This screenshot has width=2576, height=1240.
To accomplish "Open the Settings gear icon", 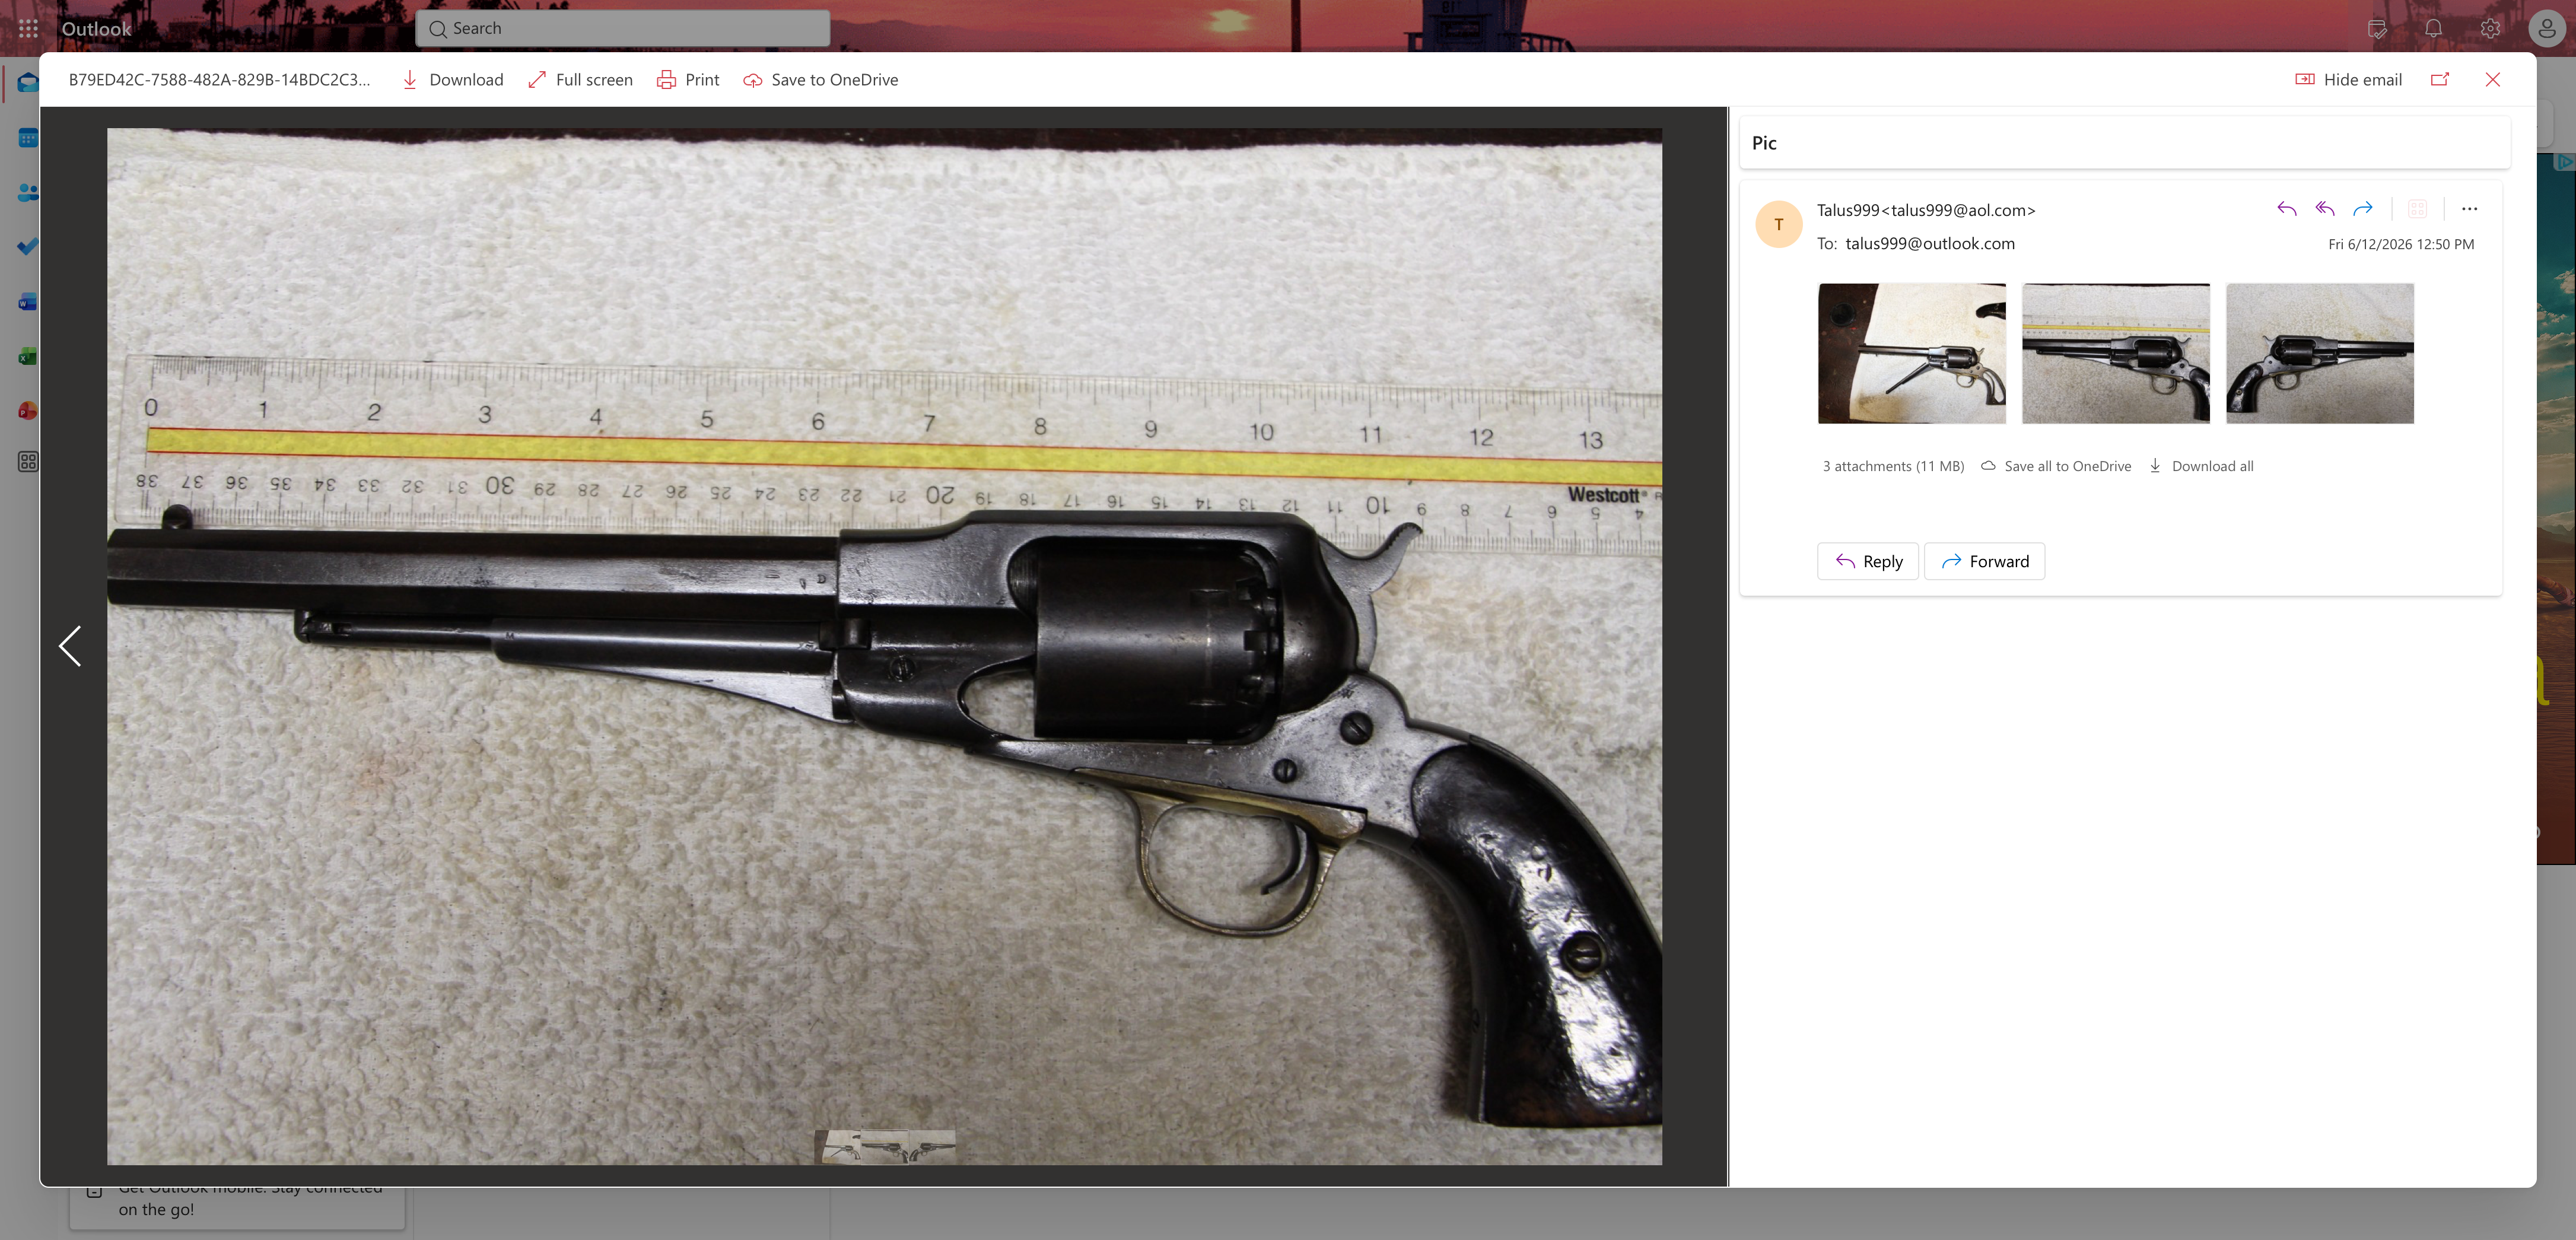I will click(x=2490, y=29).
